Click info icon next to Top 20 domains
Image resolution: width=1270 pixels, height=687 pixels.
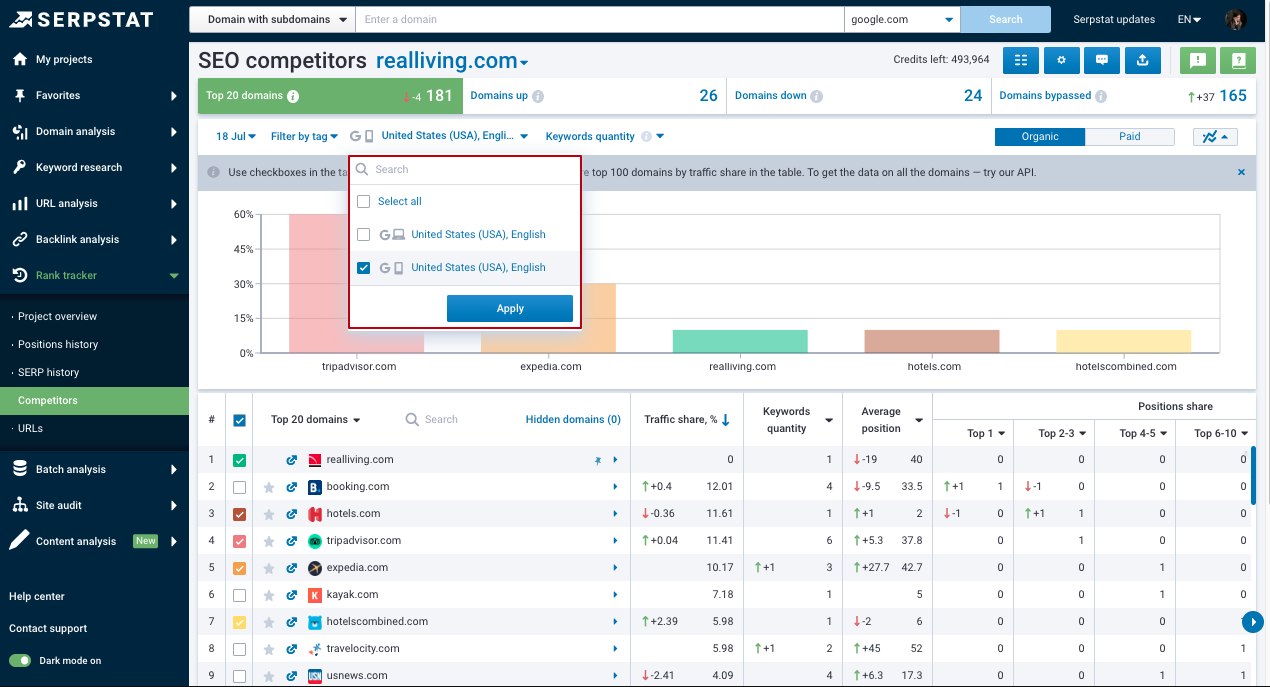(x=293, y=97)
